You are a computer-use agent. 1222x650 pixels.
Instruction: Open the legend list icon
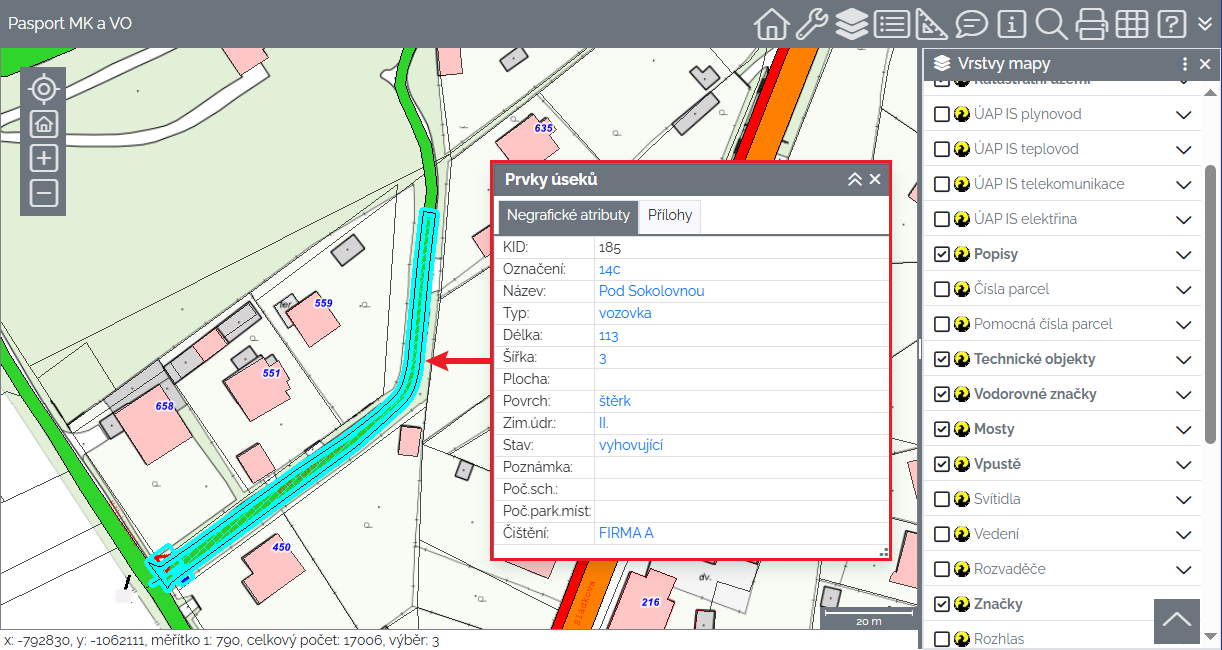(891, 23)
